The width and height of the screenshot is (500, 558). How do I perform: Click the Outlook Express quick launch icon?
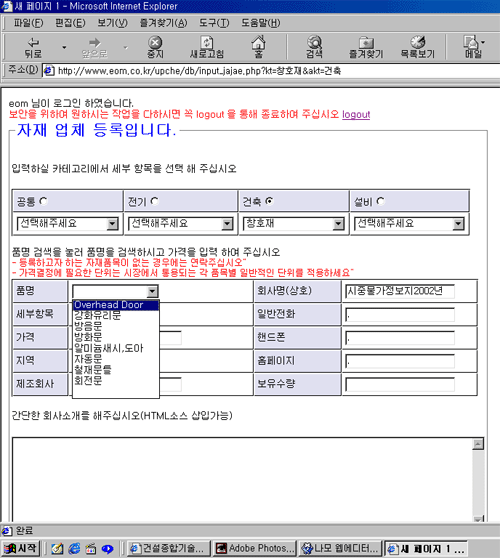[x=57, y=548]
